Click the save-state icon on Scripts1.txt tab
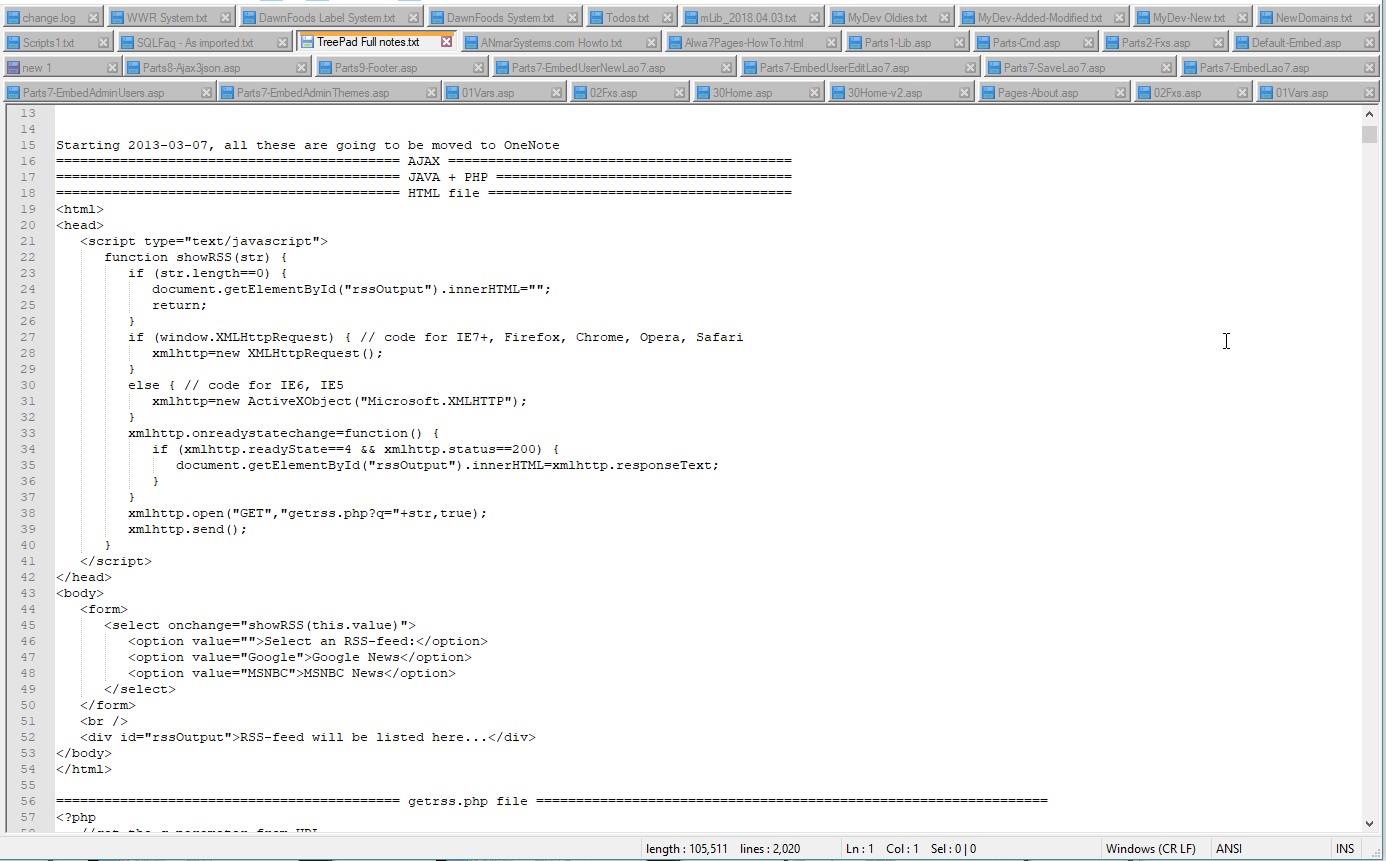Viewport: 1386px width, 861px height. (12, 43)
